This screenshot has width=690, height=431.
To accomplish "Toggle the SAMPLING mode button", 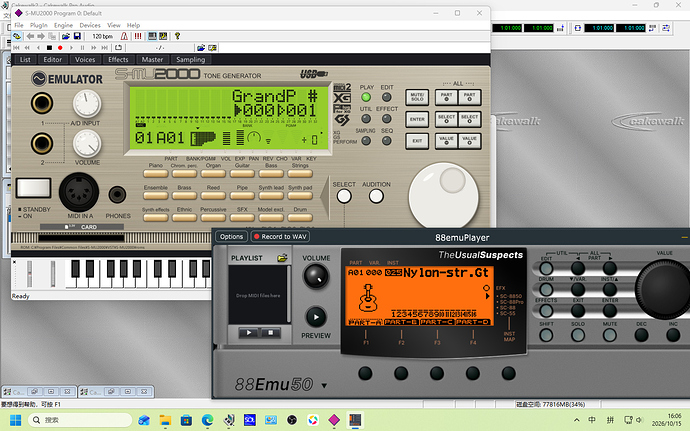I will [366, 141].
